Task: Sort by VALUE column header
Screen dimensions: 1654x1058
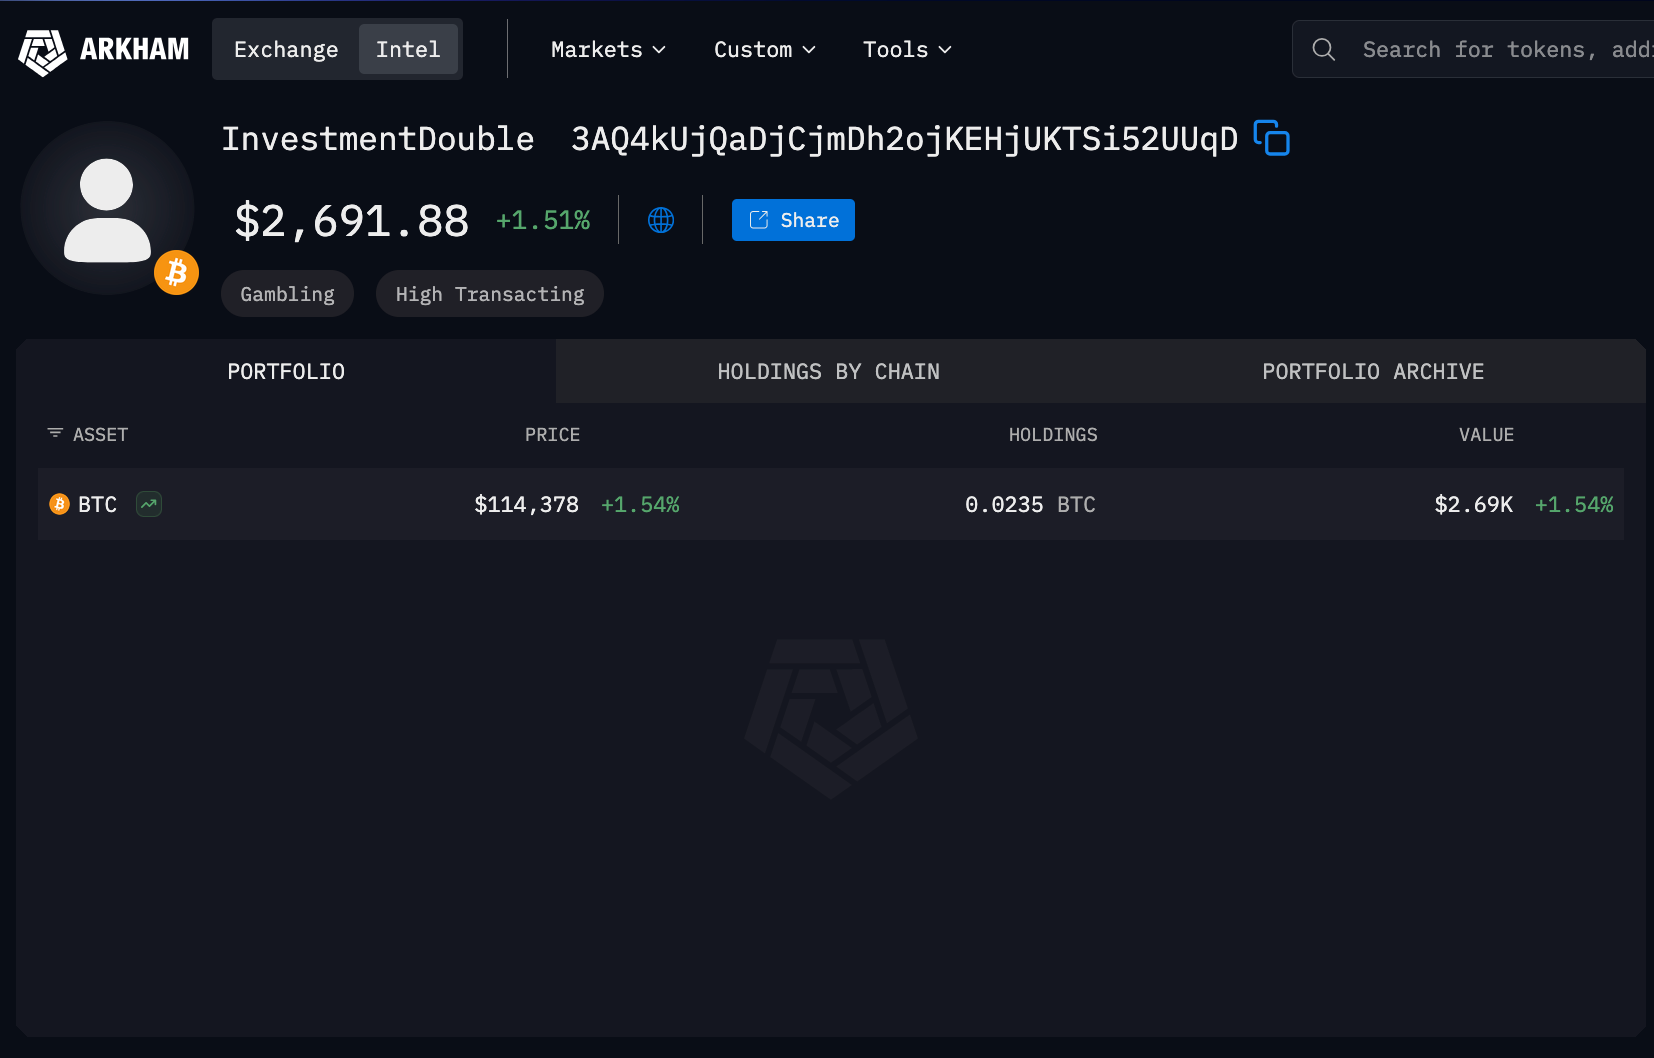Action: pos(1486,434)
